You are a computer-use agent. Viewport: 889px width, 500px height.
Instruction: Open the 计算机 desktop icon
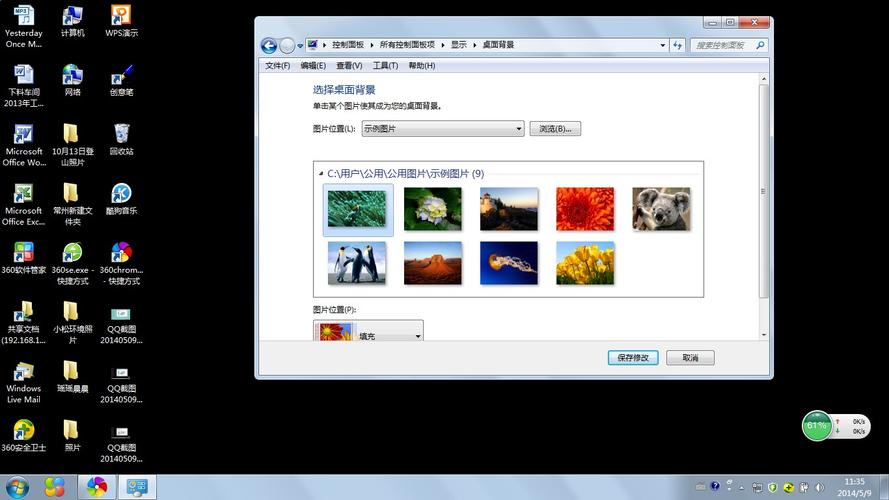tap(73, 22)
